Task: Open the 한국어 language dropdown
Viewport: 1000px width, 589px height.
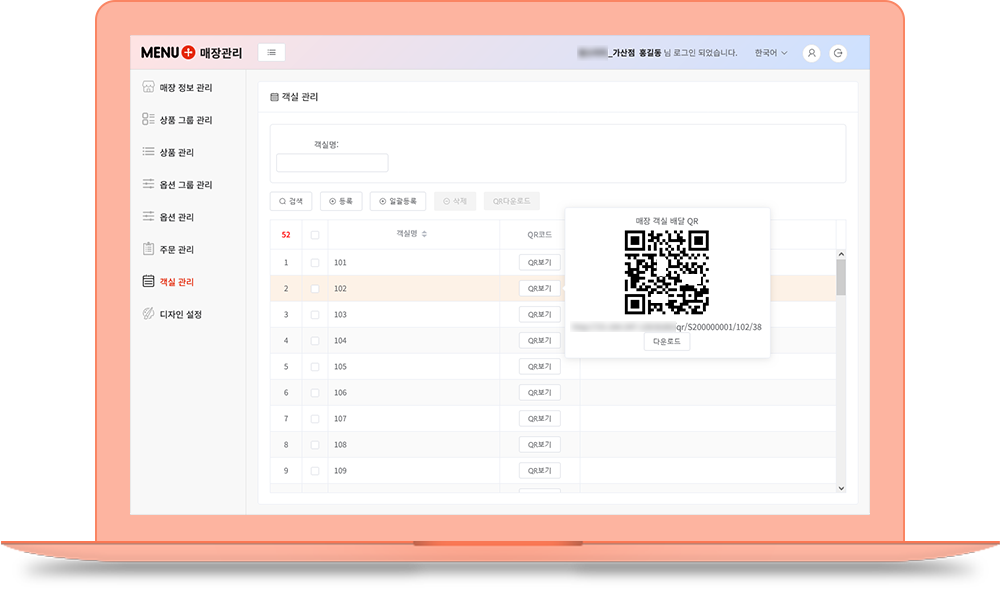Action: pyautogui.click(x=771, y=53)
